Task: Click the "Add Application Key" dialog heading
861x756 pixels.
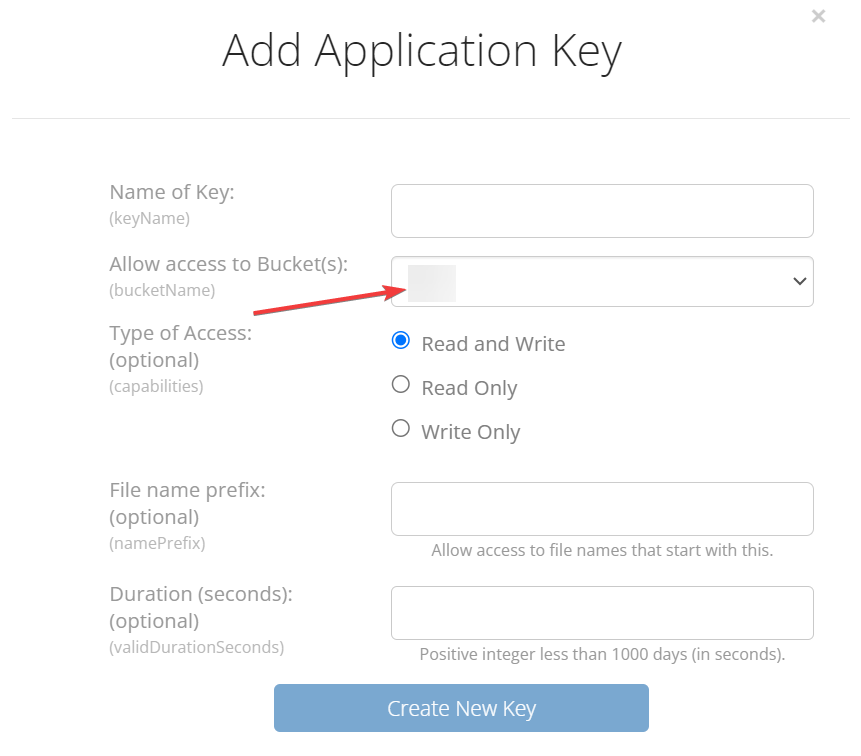Action: click(421, 50)
